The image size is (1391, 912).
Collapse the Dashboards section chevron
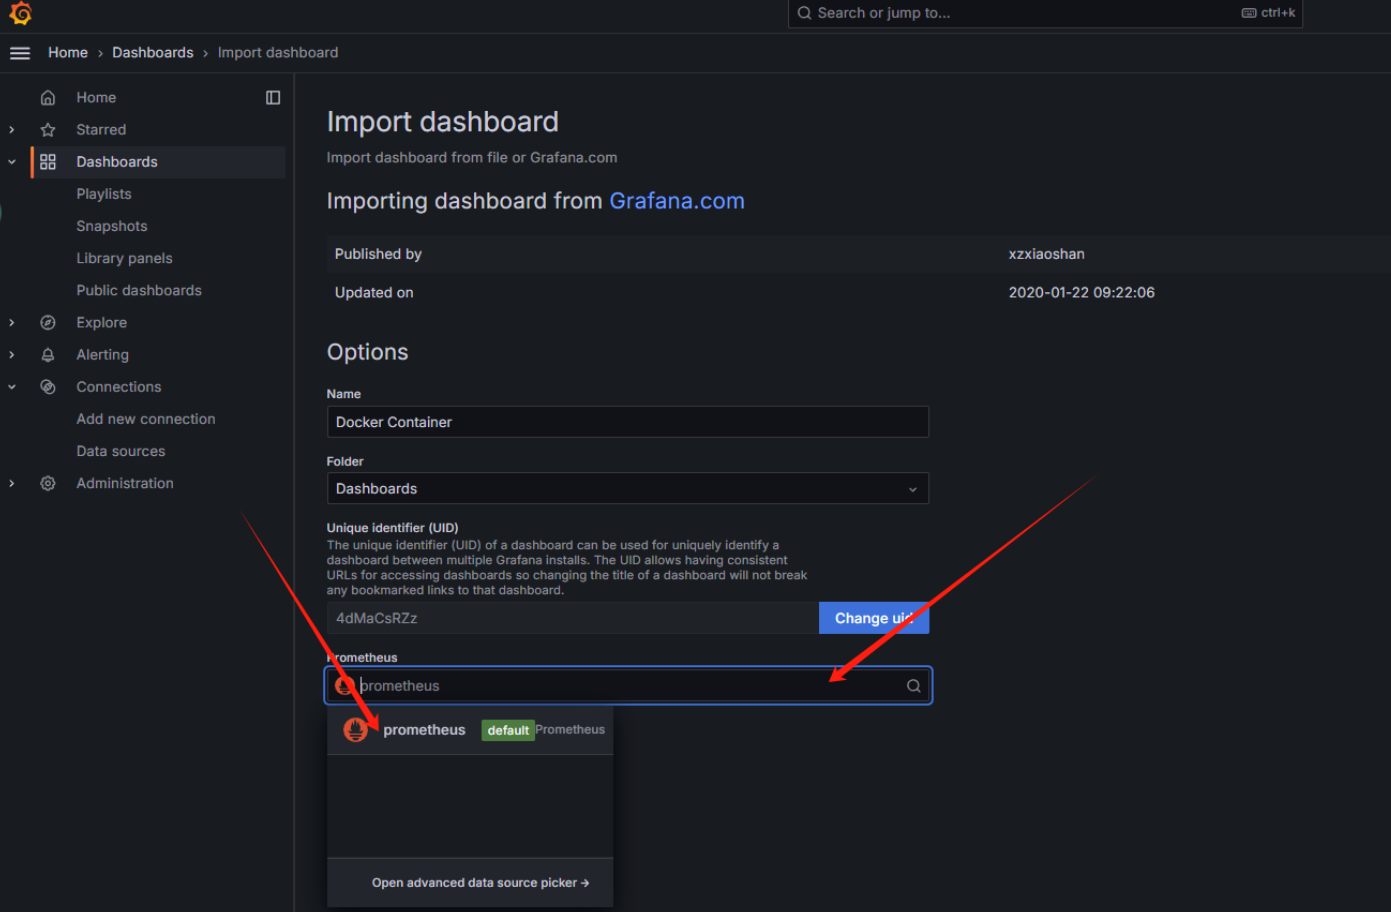click(12, 162)
